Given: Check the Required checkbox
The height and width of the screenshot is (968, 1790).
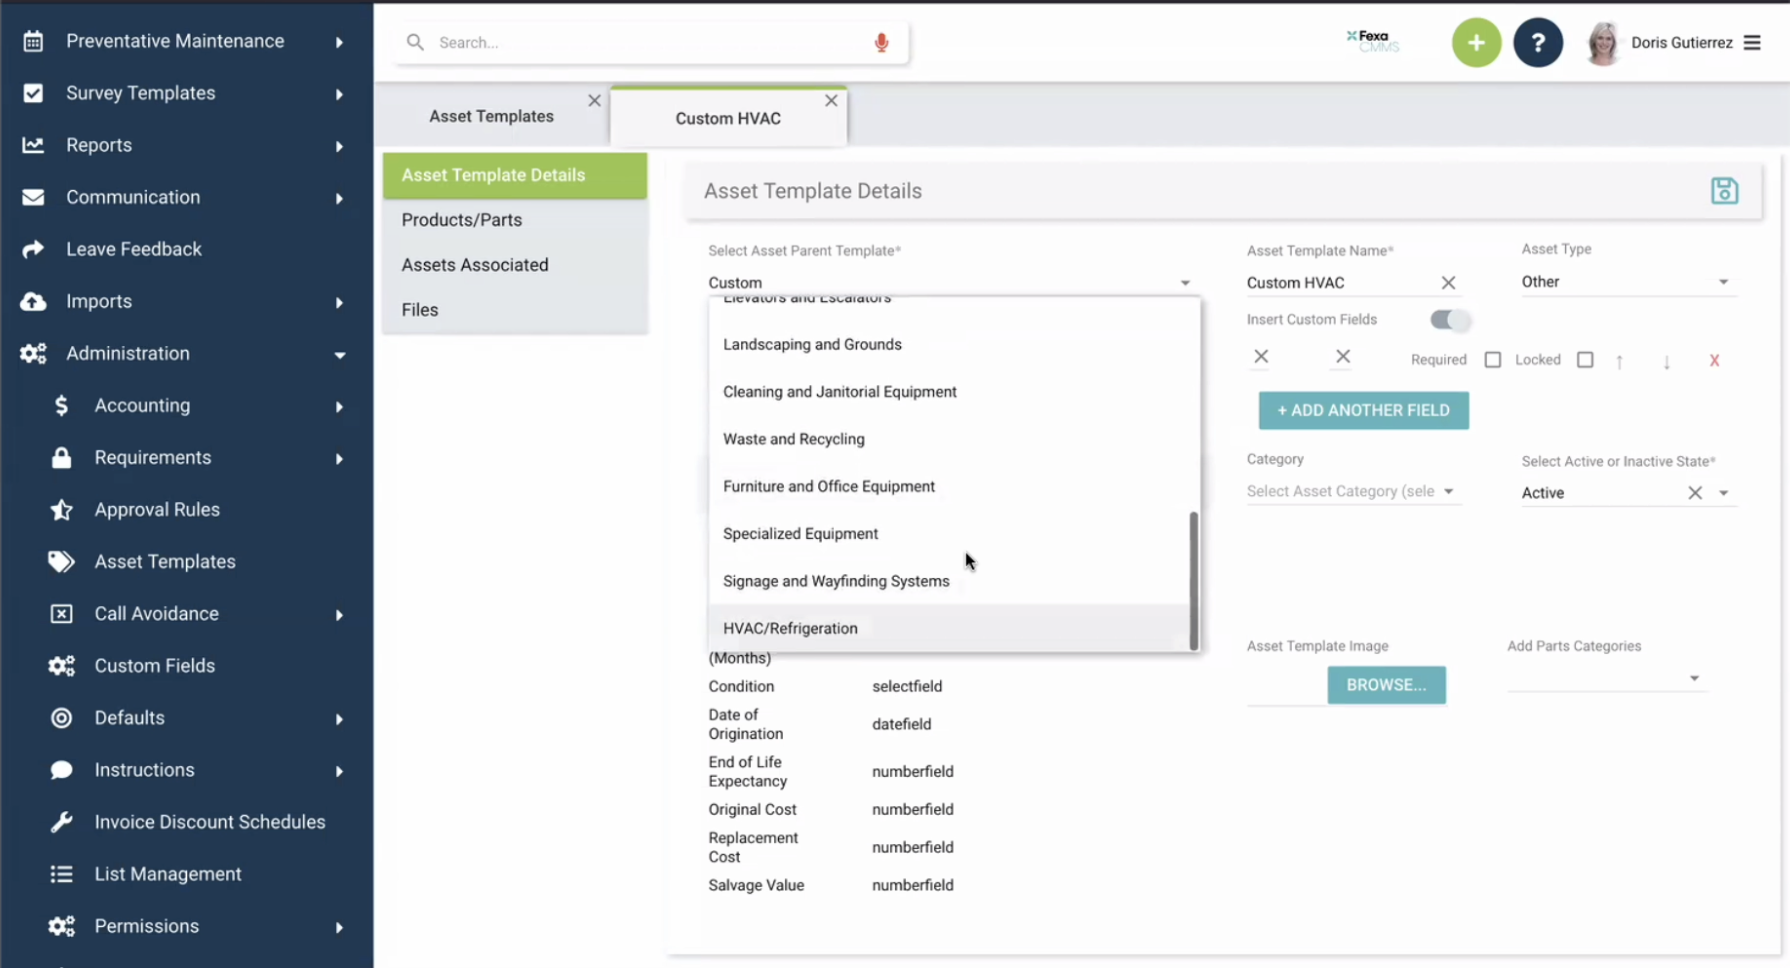Looking at the screenshot, I should (1492, 360).
